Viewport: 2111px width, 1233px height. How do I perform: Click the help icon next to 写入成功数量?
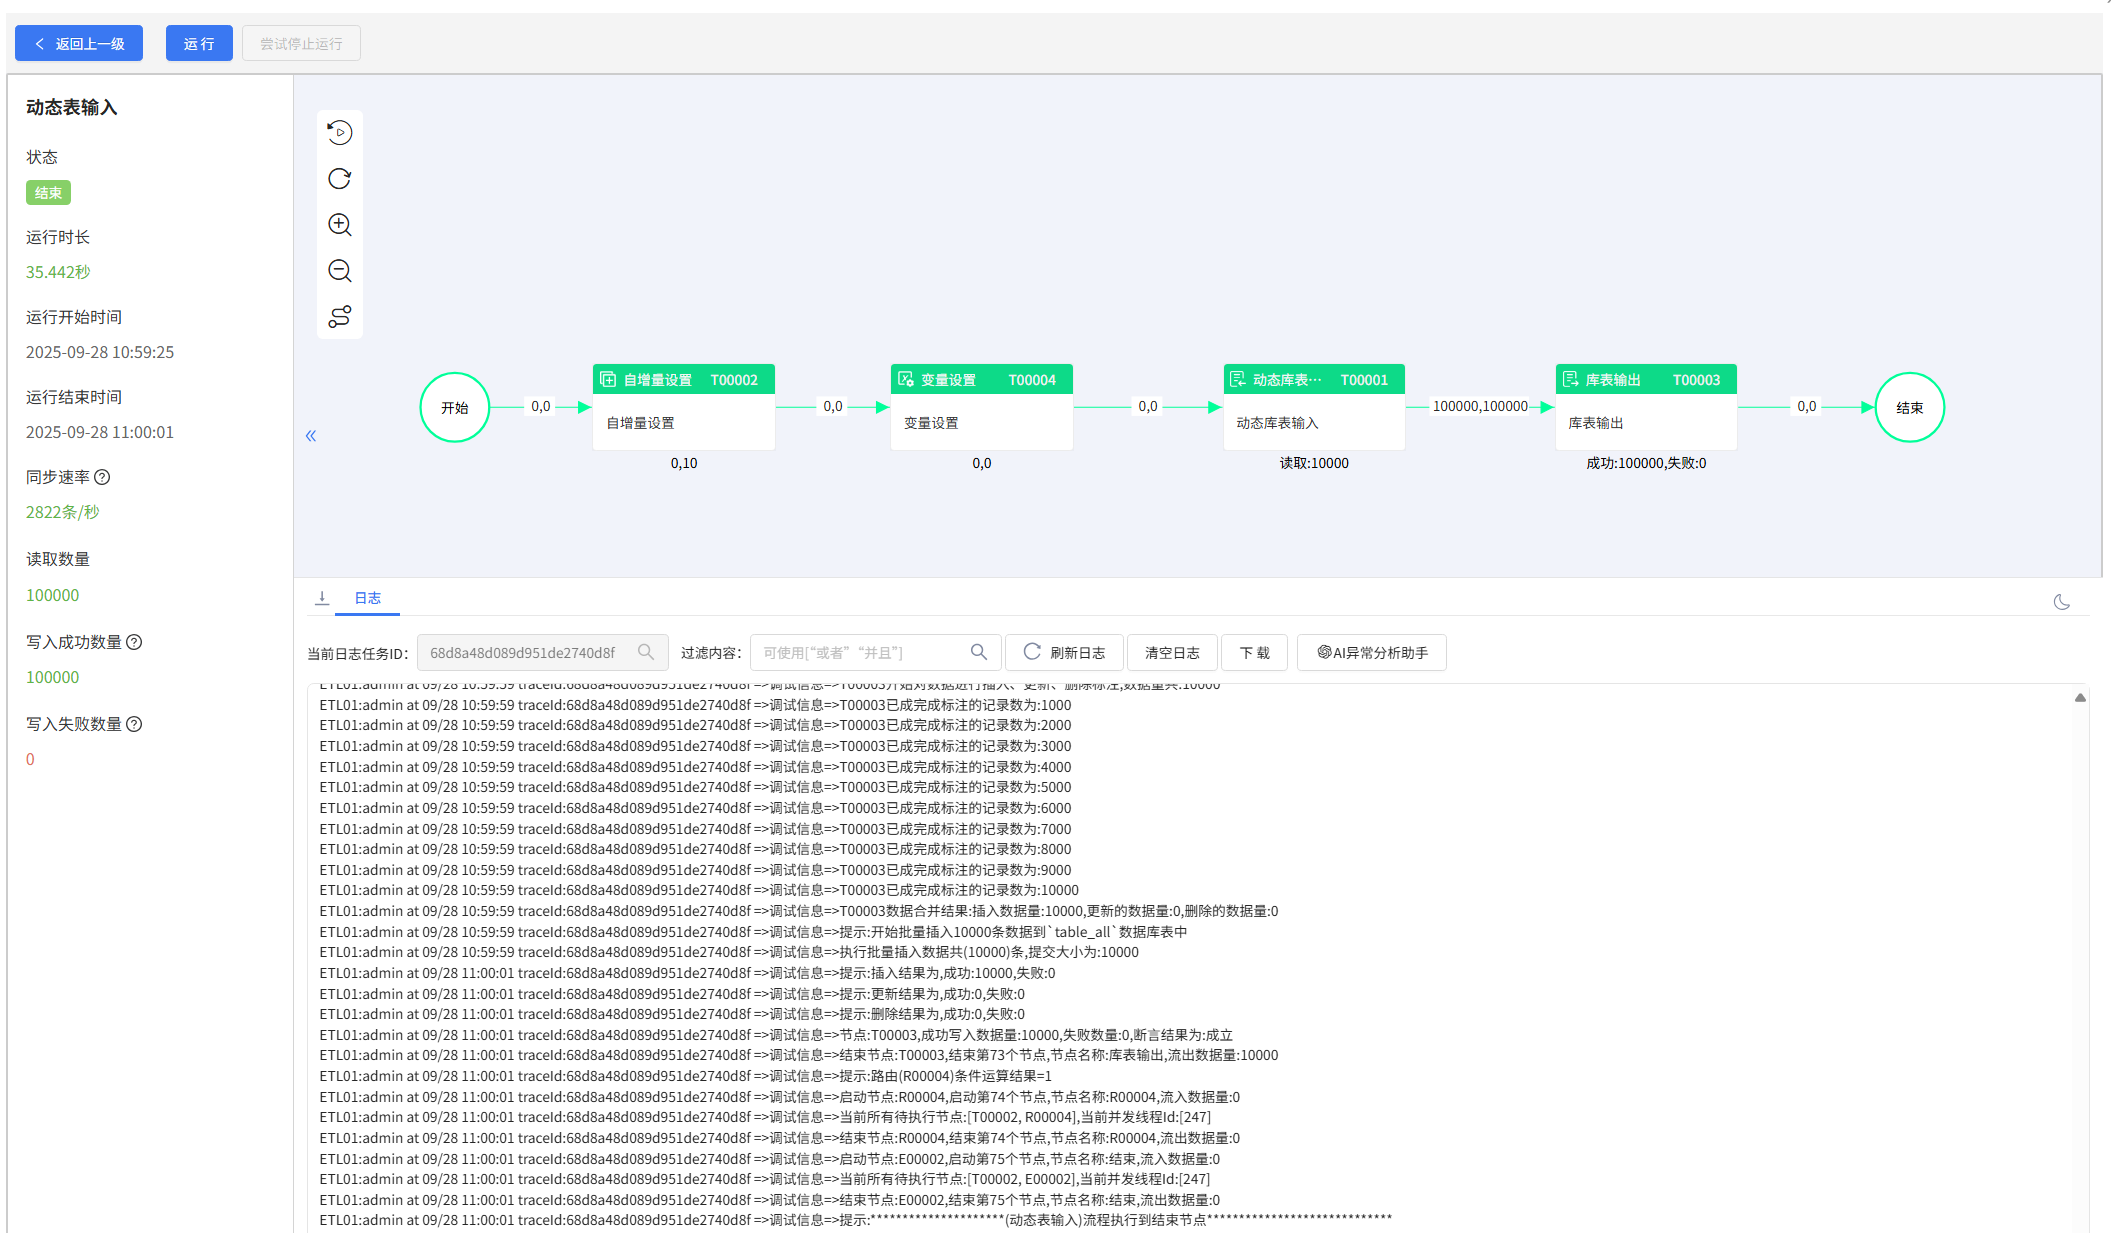134,642
